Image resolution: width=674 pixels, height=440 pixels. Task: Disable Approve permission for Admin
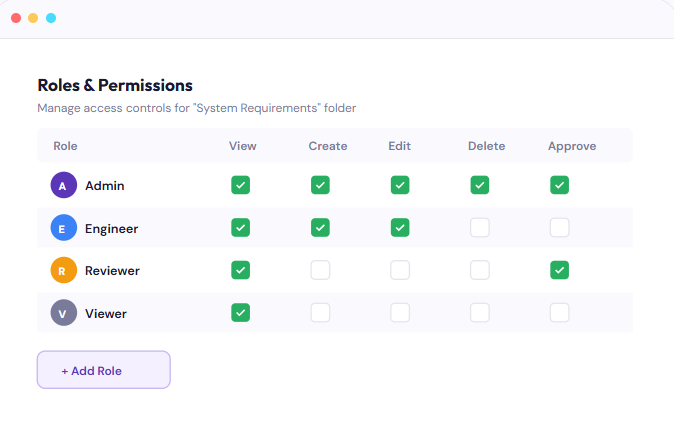tap(560, 185)
